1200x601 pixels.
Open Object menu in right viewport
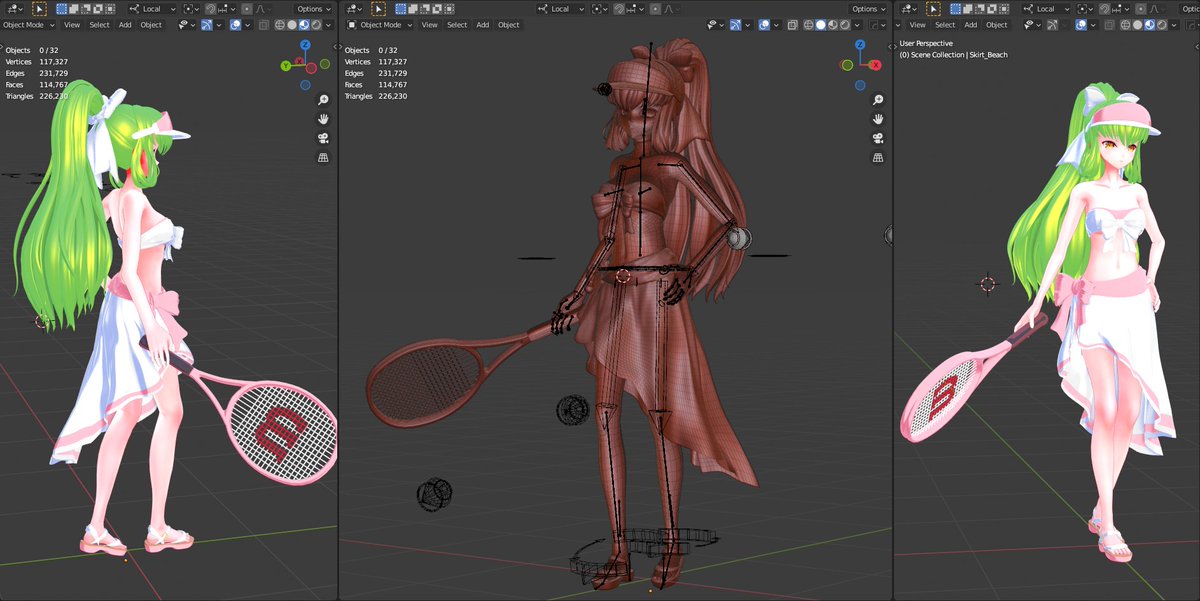point(997,25)
